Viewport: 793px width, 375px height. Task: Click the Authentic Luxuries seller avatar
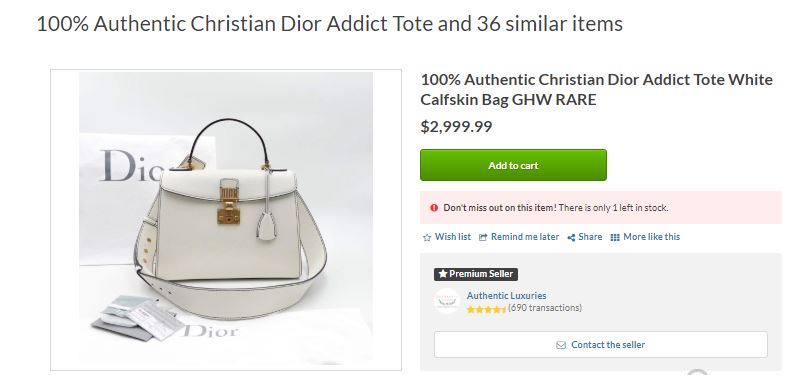pyautogui.click(x=447, y=301)
